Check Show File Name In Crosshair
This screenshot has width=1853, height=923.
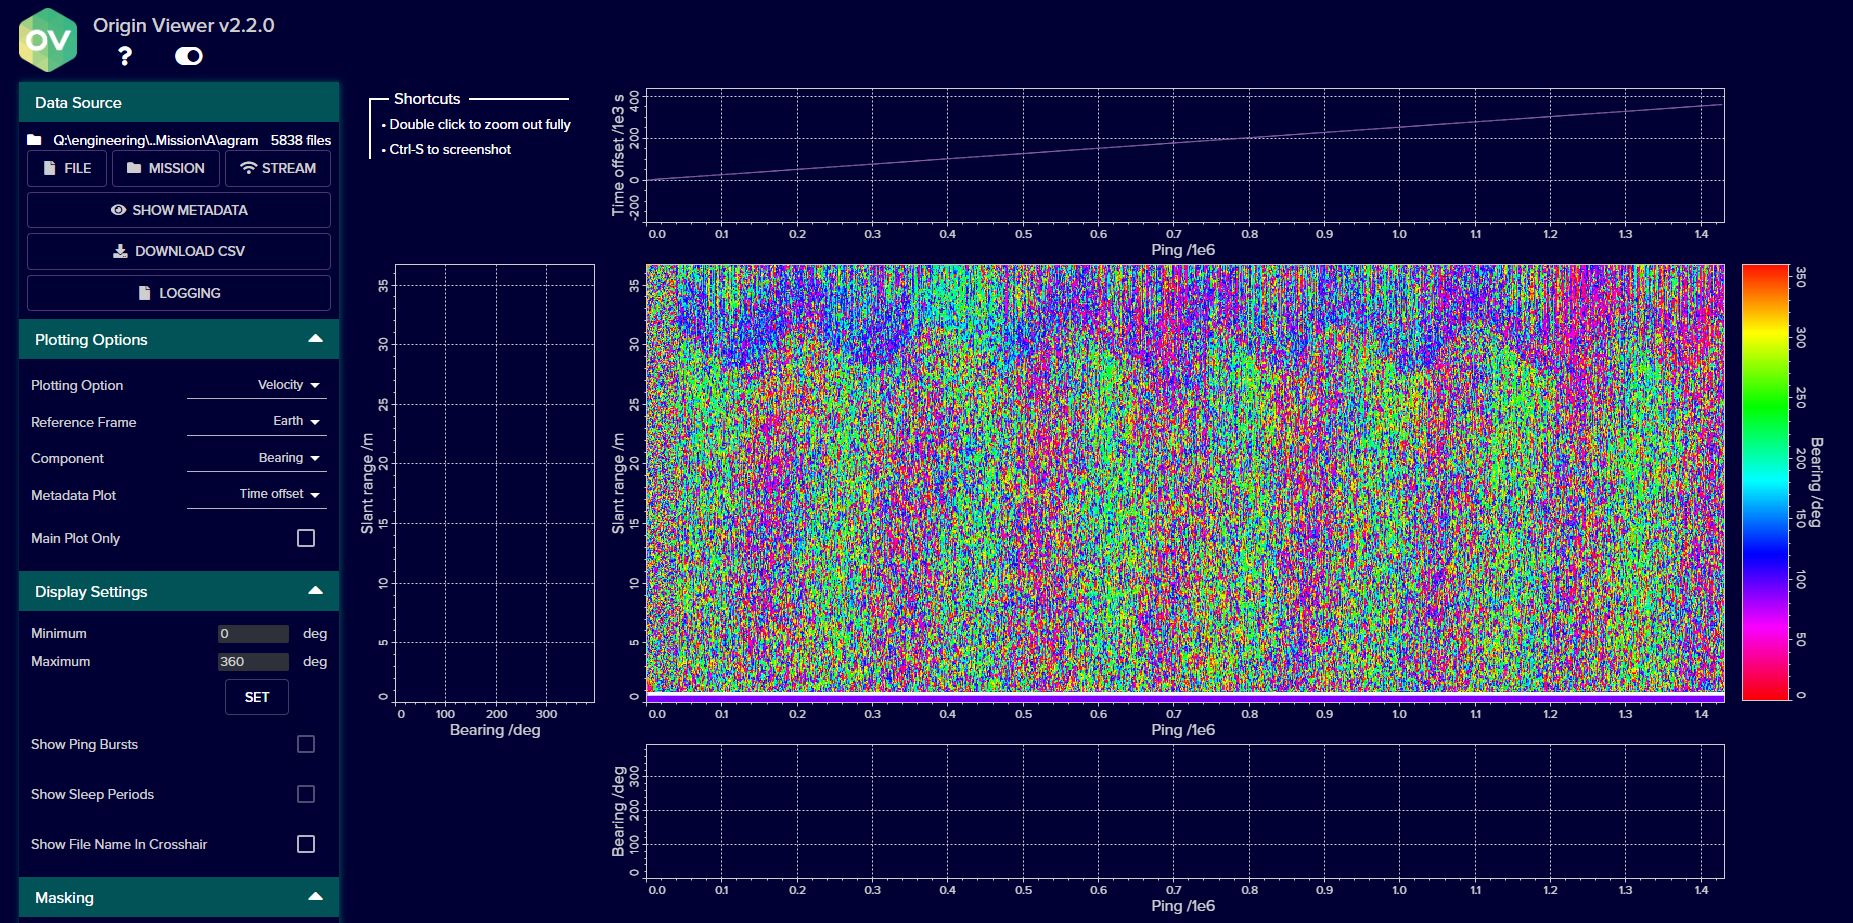point(306,844)
